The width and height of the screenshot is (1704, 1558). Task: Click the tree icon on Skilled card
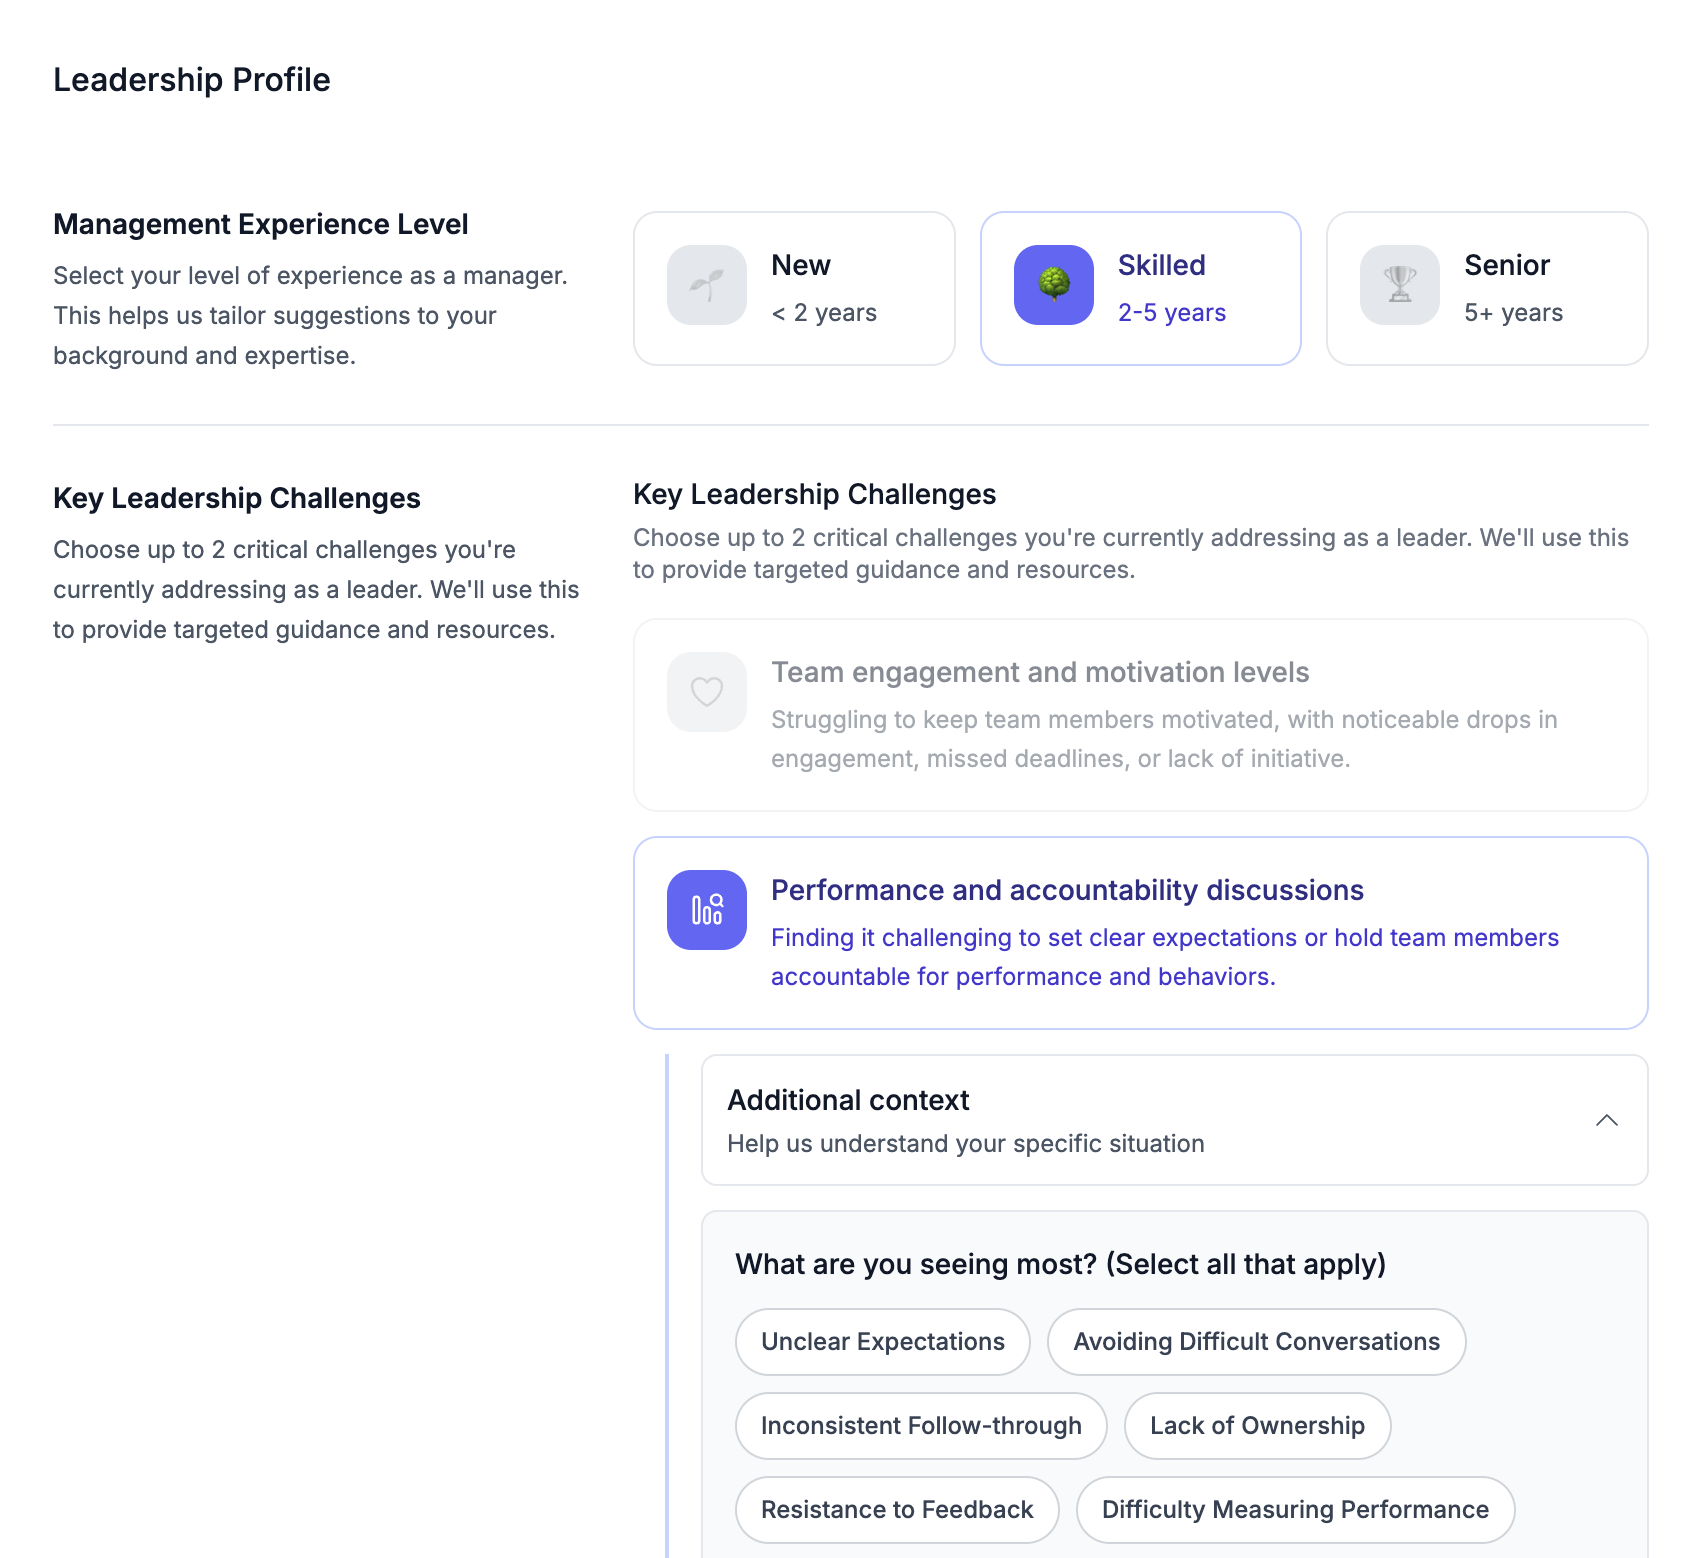[x=1054, y=285]
